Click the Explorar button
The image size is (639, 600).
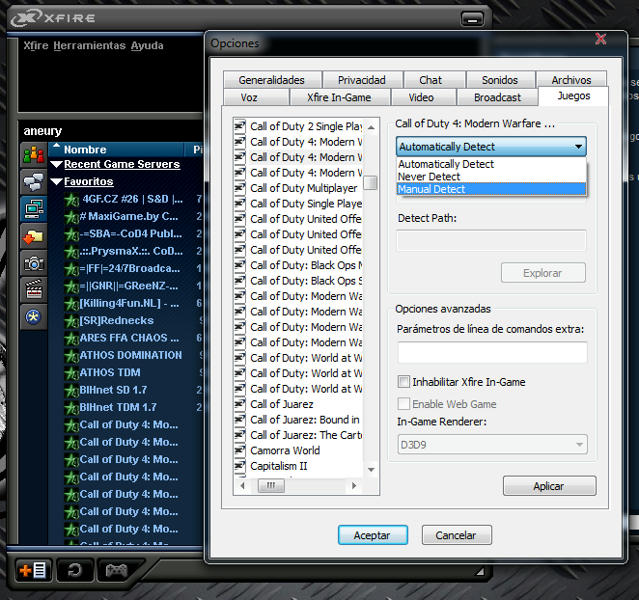[543, 273]
